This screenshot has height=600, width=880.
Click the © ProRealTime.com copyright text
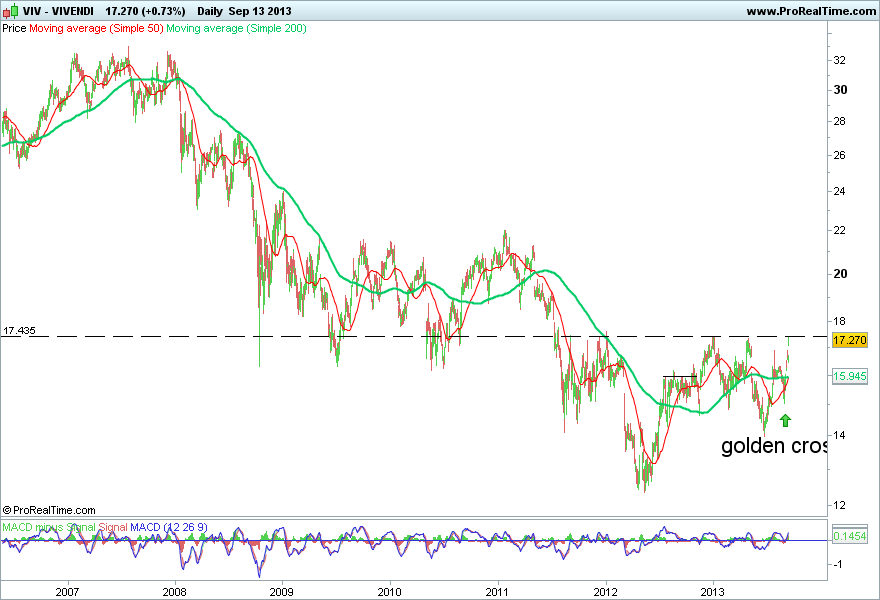pyautogui.click(x=49, y=510)
